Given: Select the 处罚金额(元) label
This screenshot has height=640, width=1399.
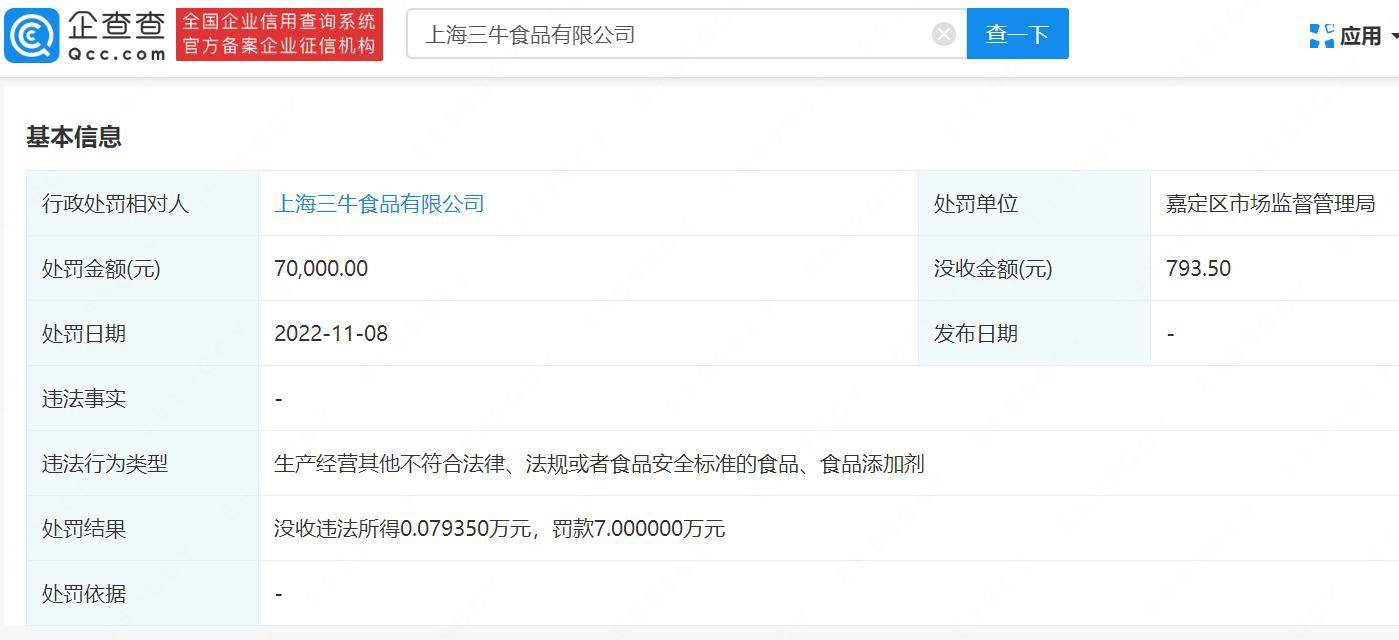Looking at the screenshot, I should tap(101, 269).
